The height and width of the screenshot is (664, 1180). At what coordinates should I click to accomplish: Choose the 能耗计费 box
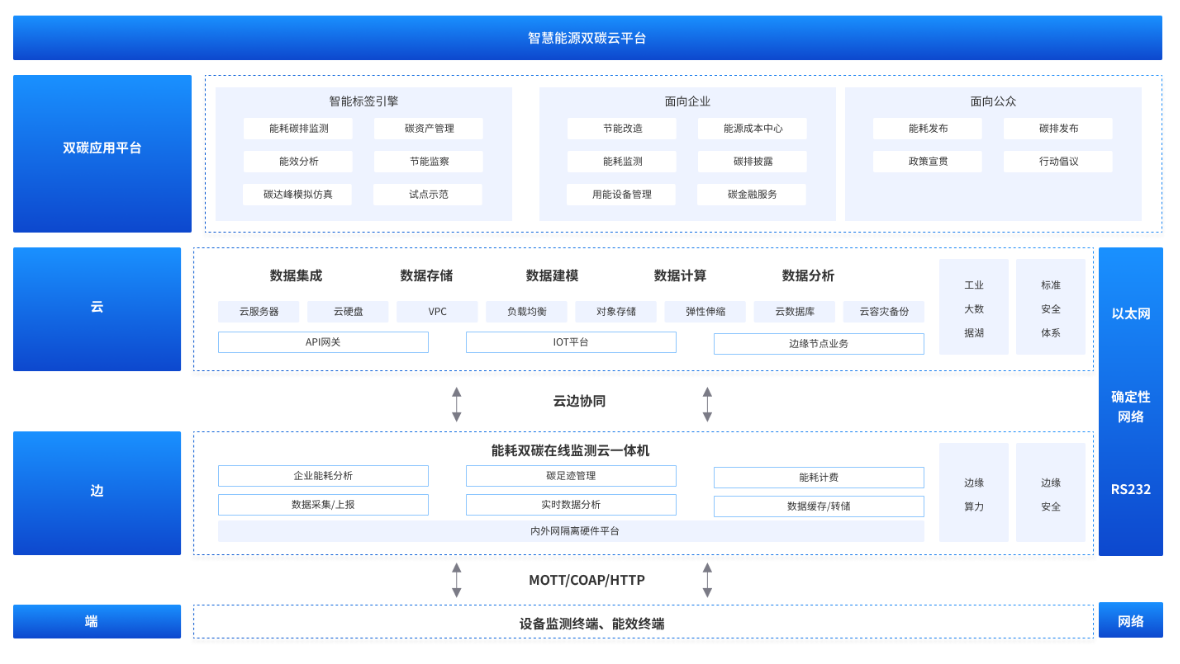(819, 477)
